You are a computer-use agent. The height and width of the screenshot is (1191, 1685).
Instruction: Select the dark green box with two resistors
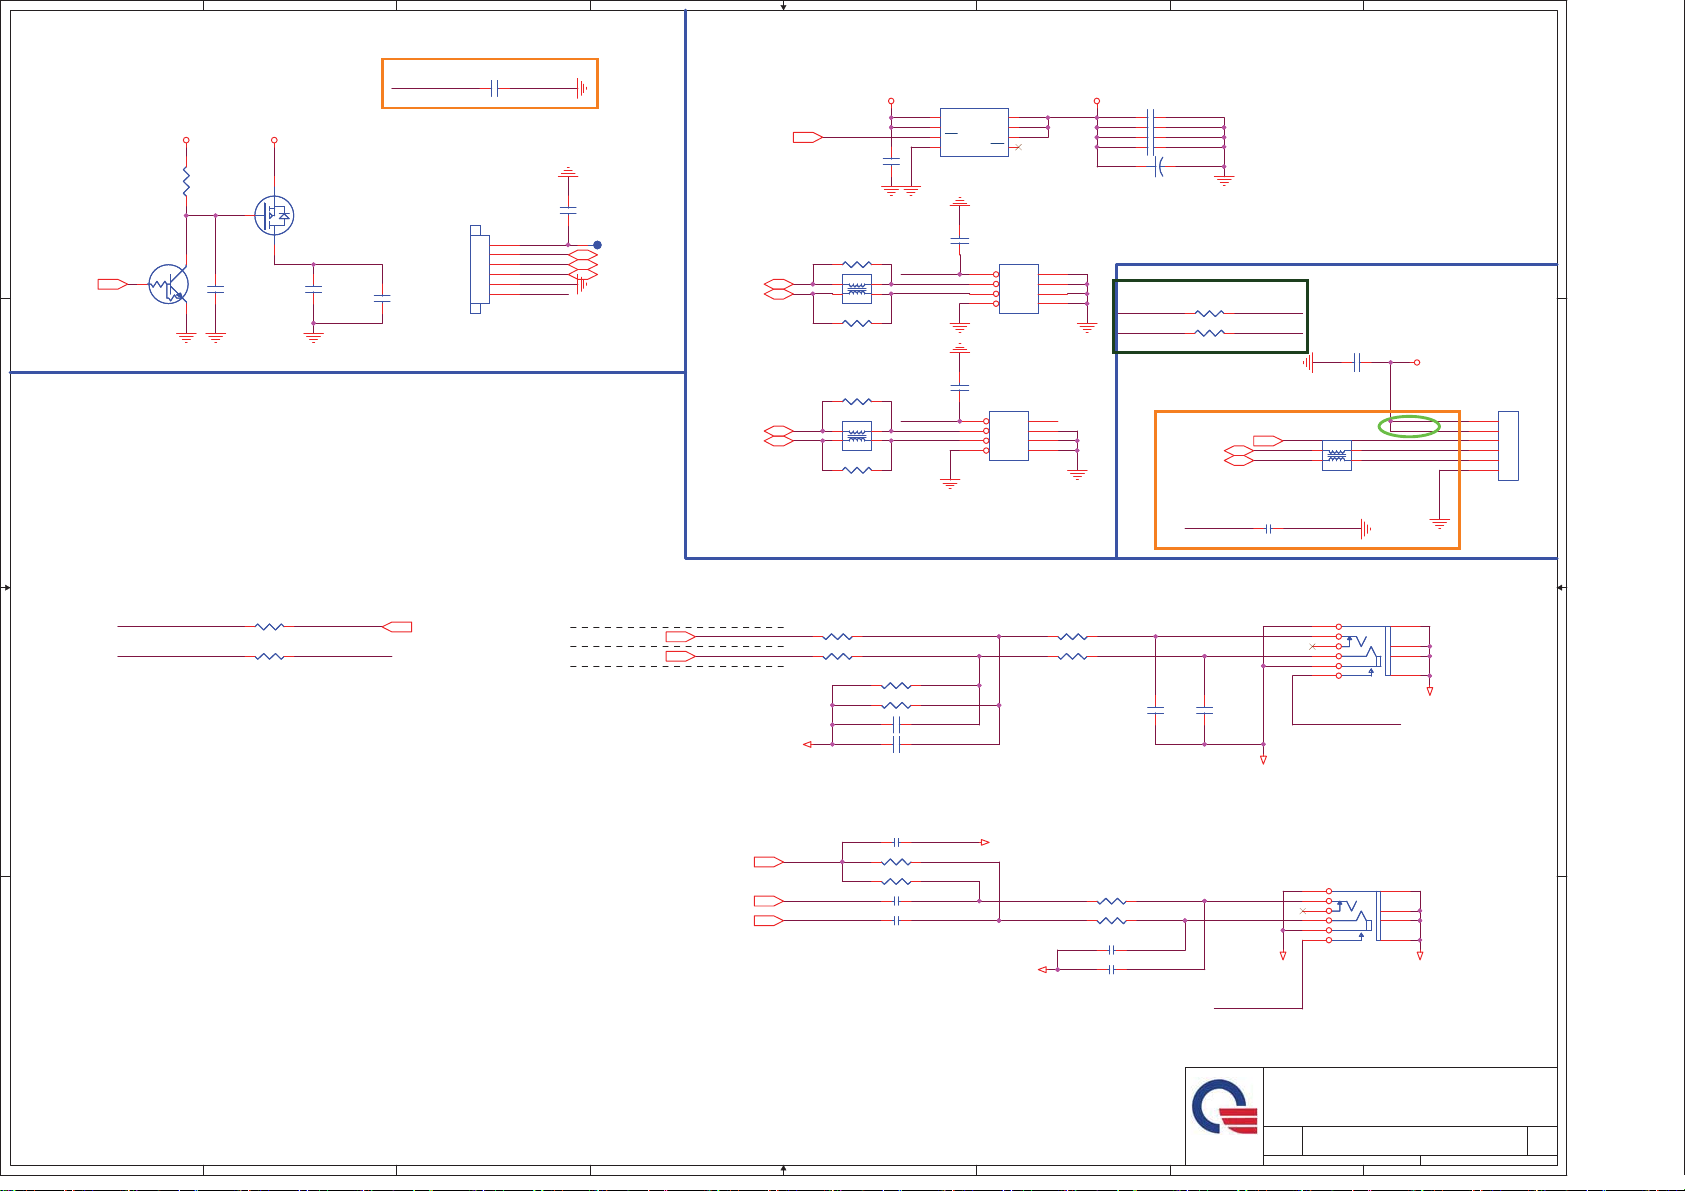point(1210,317)
